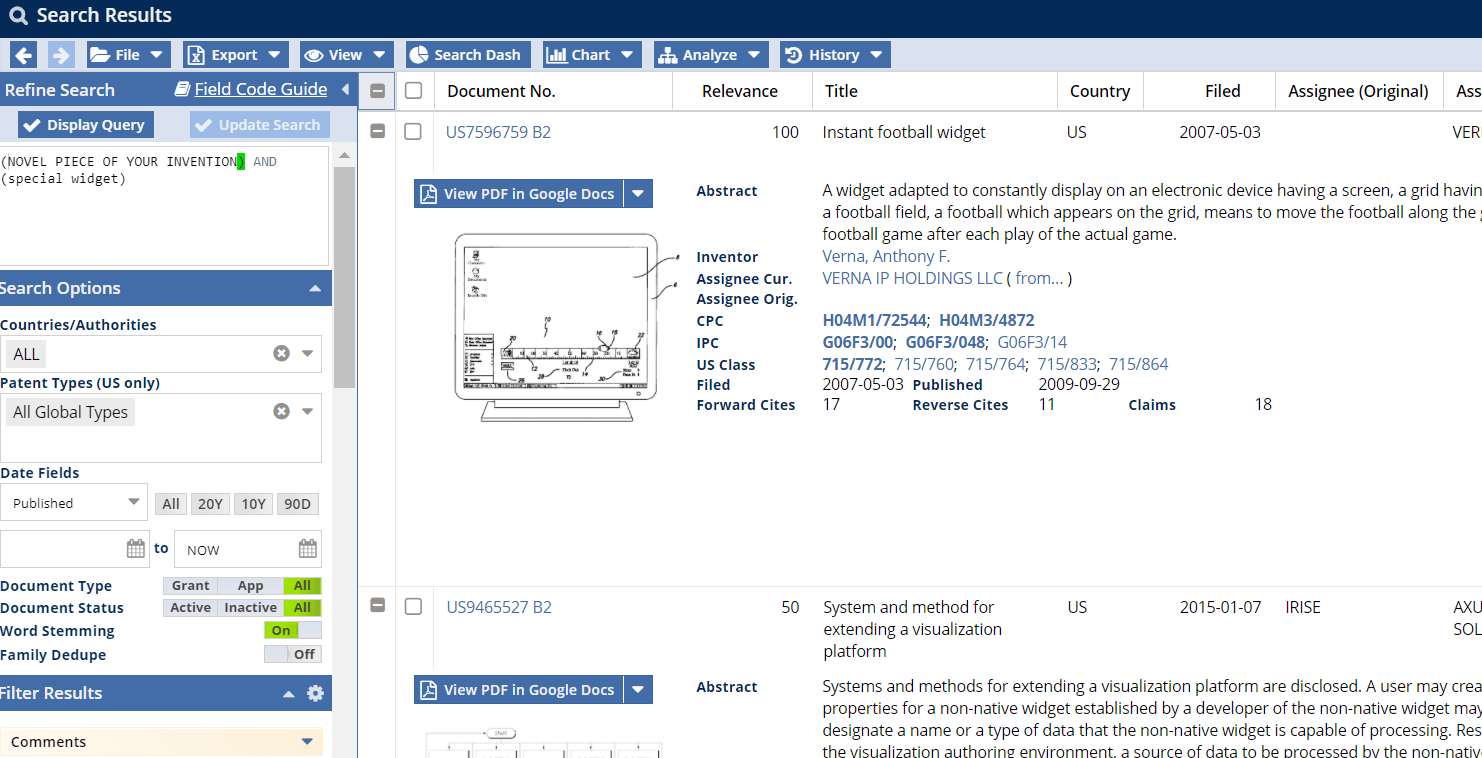Image resolution: width=1482 pixels, height=758 pixels.
Task: Open the Published date field dropdown
Action: 74,503
